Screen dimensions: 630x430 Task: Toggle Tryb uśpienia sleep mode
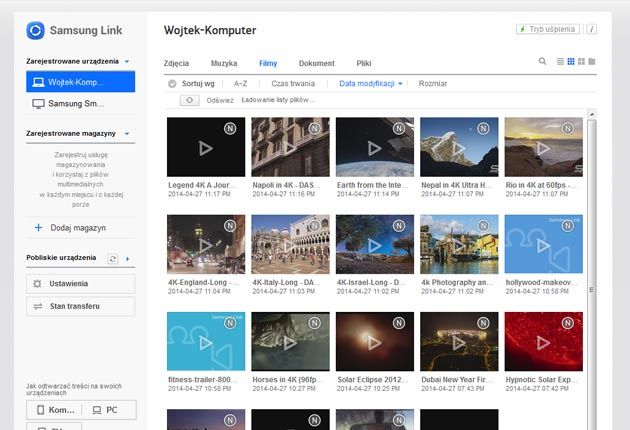pos(548,29)
